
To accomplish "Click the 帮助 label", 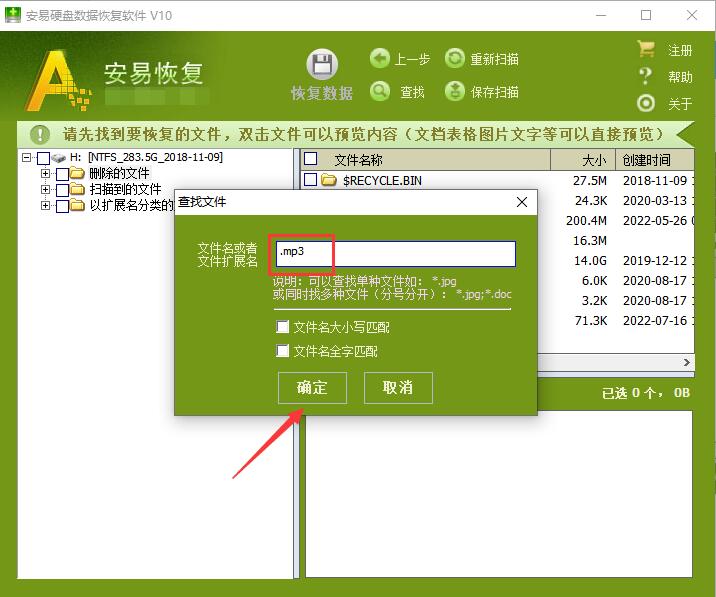I will point(680,77).
